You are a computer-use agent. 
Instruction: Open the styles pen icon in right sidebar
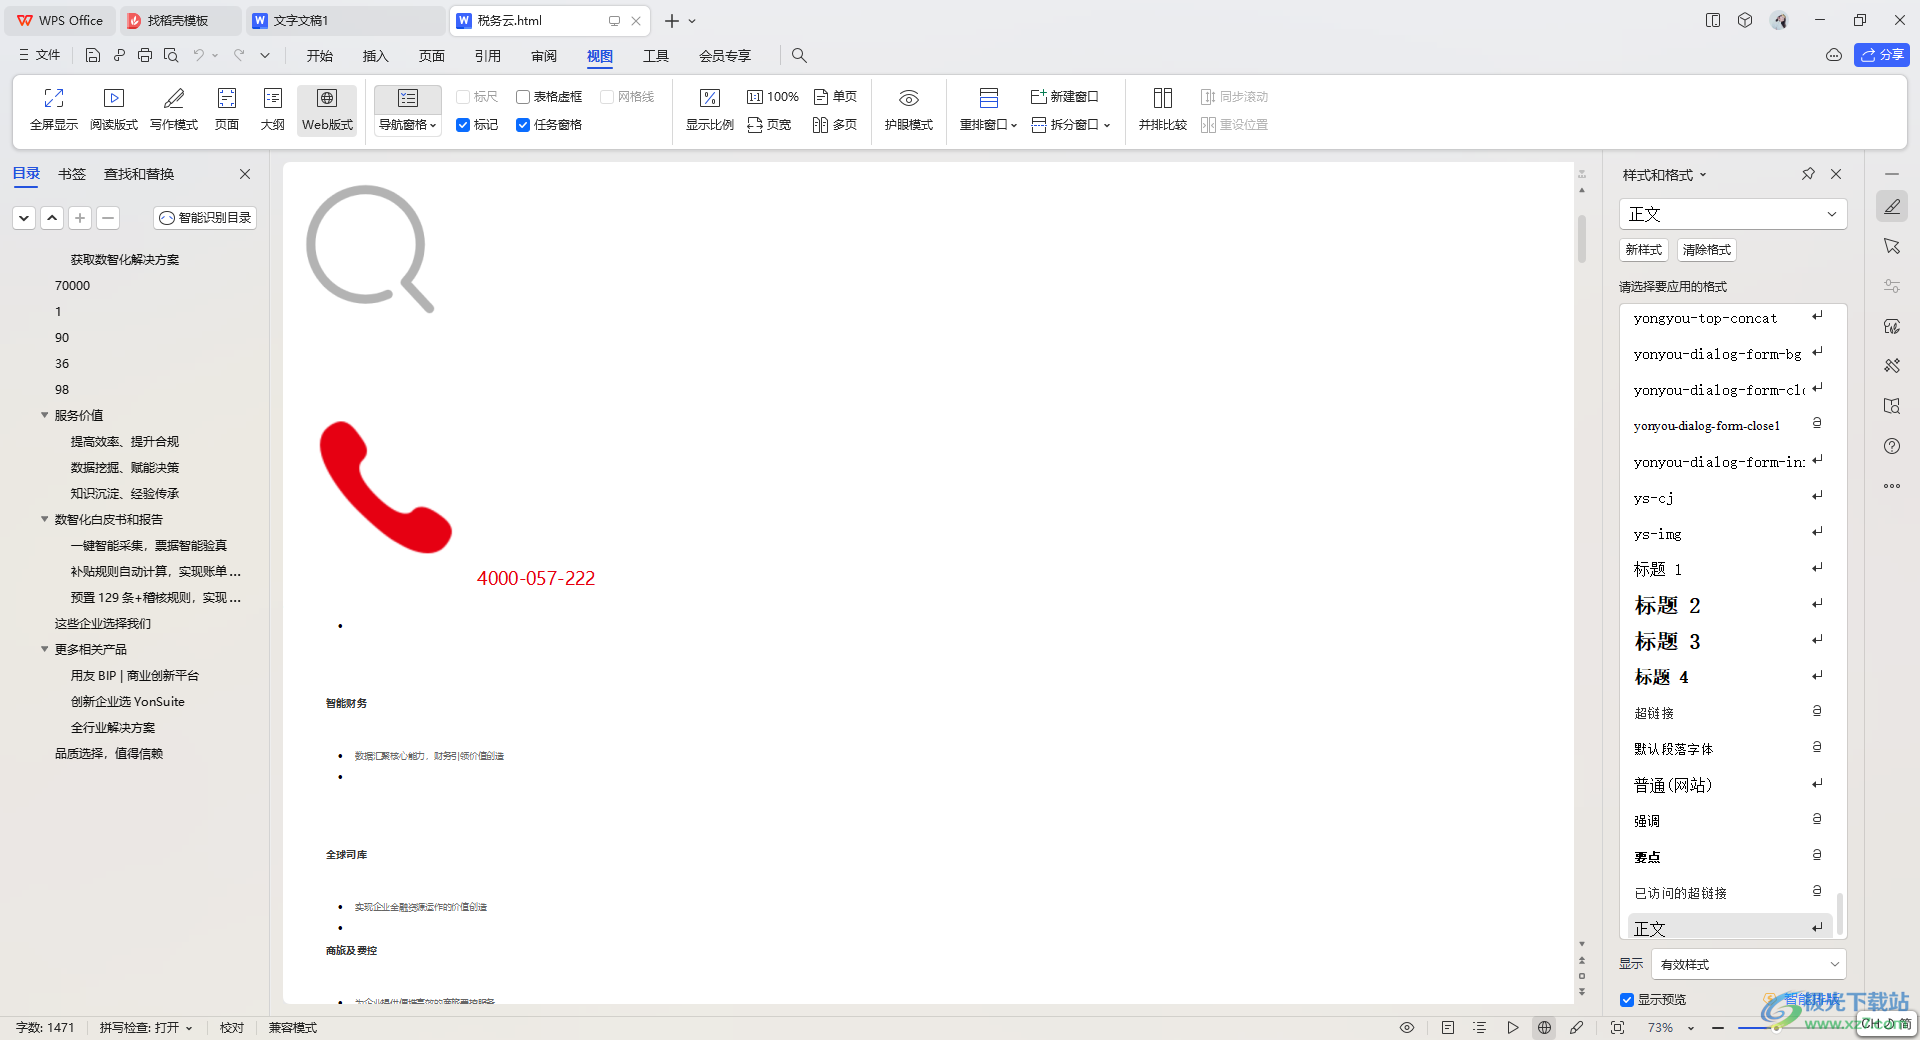1892,207
